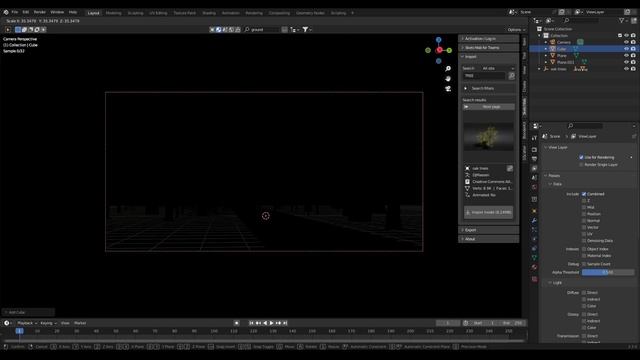Enable Render Single Layer checkbox
The height and width of the screenshot is (360, 640).
[581, 164]
